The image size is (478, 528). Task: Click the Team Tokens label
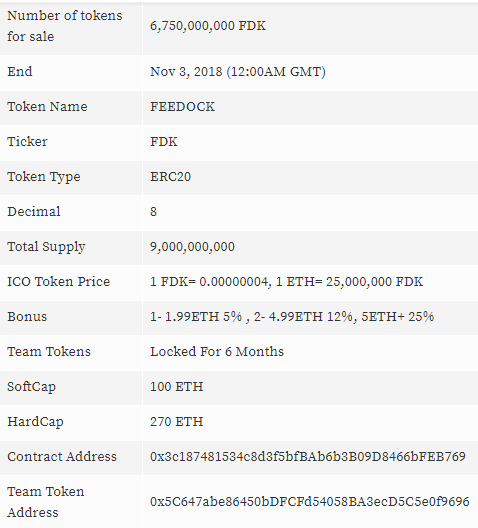49,352
